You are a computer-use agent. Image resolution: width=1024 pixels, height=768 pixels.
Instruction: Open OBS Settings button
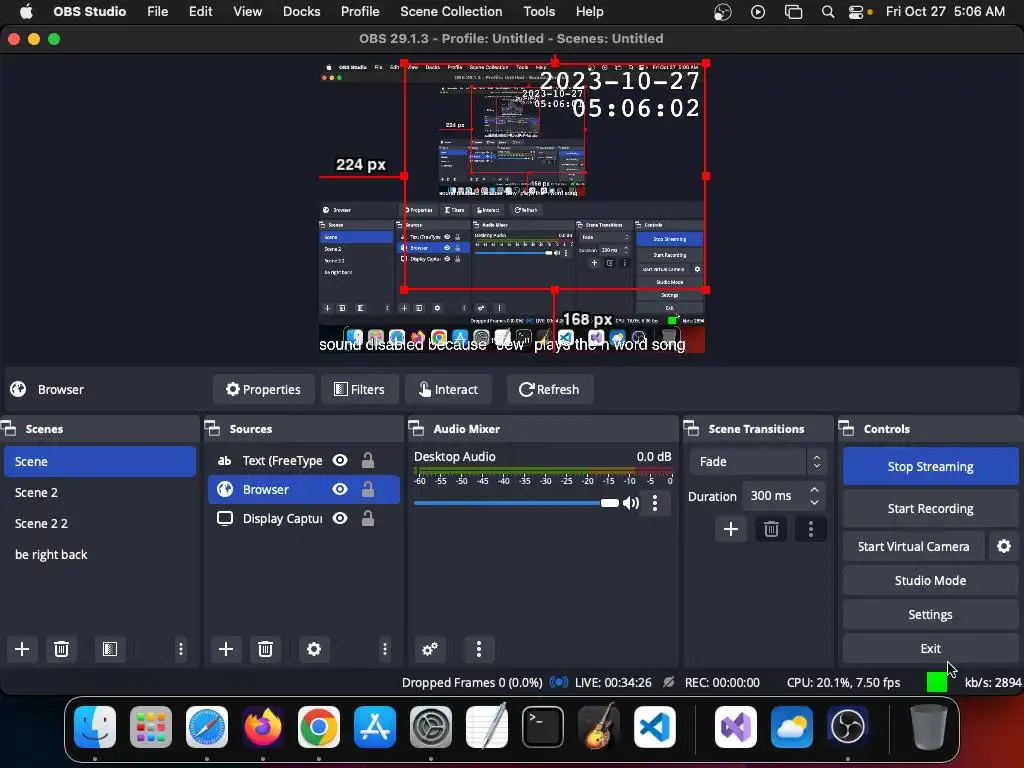930,615
